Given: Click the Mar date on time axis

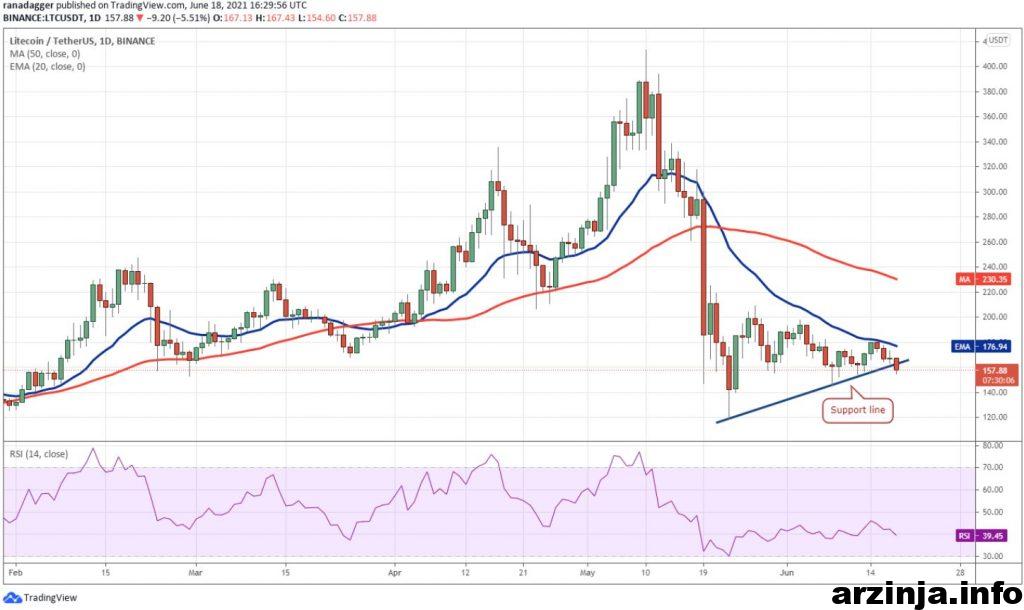Looking at the screenshot, I should 195,573.
